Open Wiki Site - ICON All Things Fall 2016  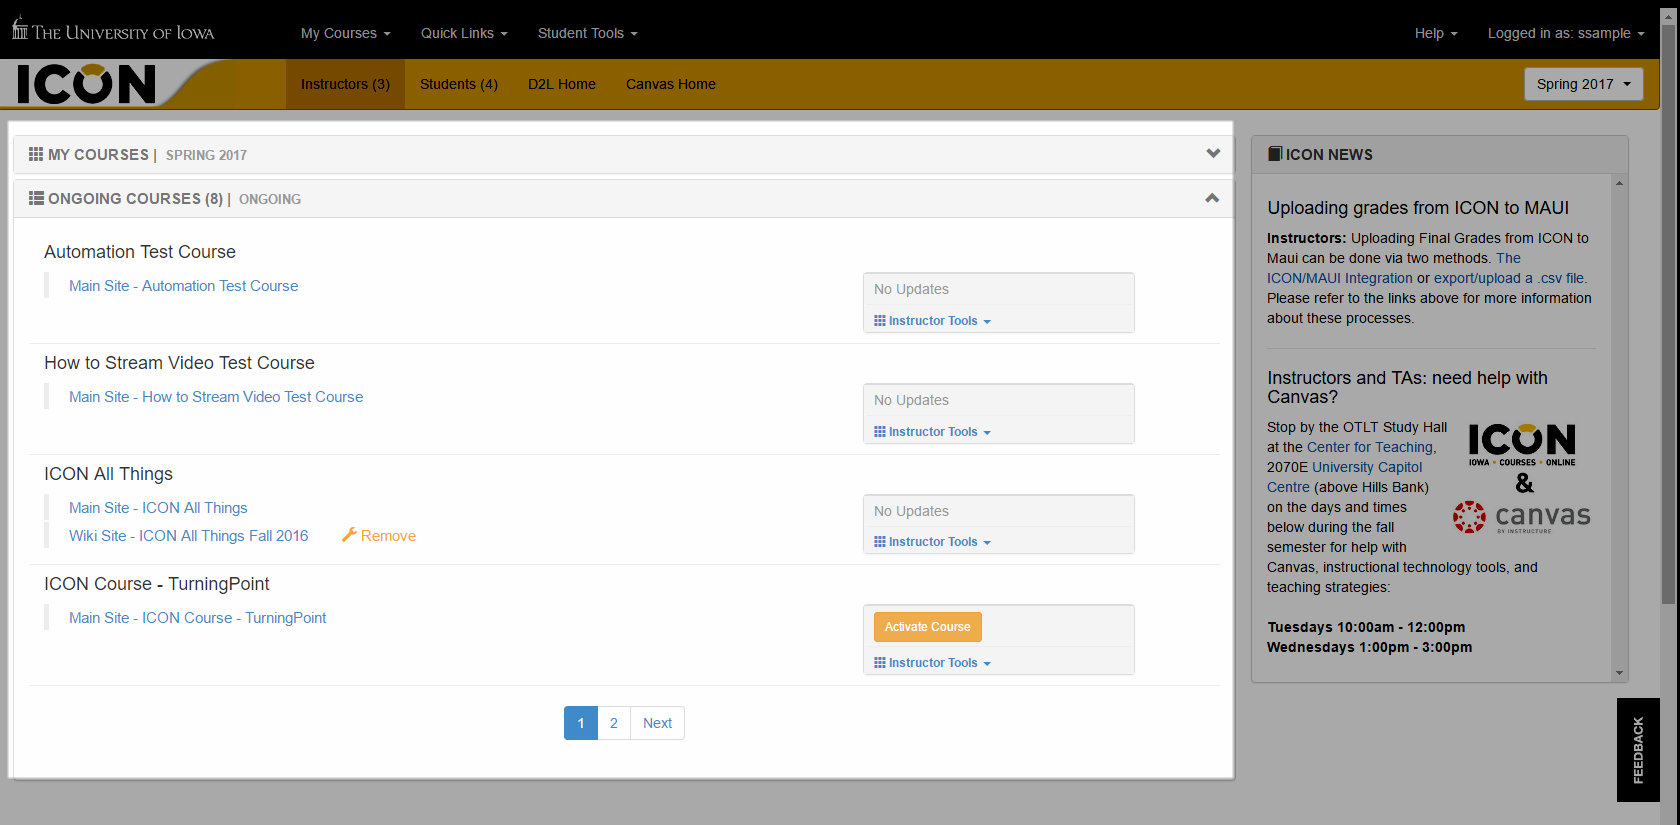pyautogui.click(x=189, y=536)
